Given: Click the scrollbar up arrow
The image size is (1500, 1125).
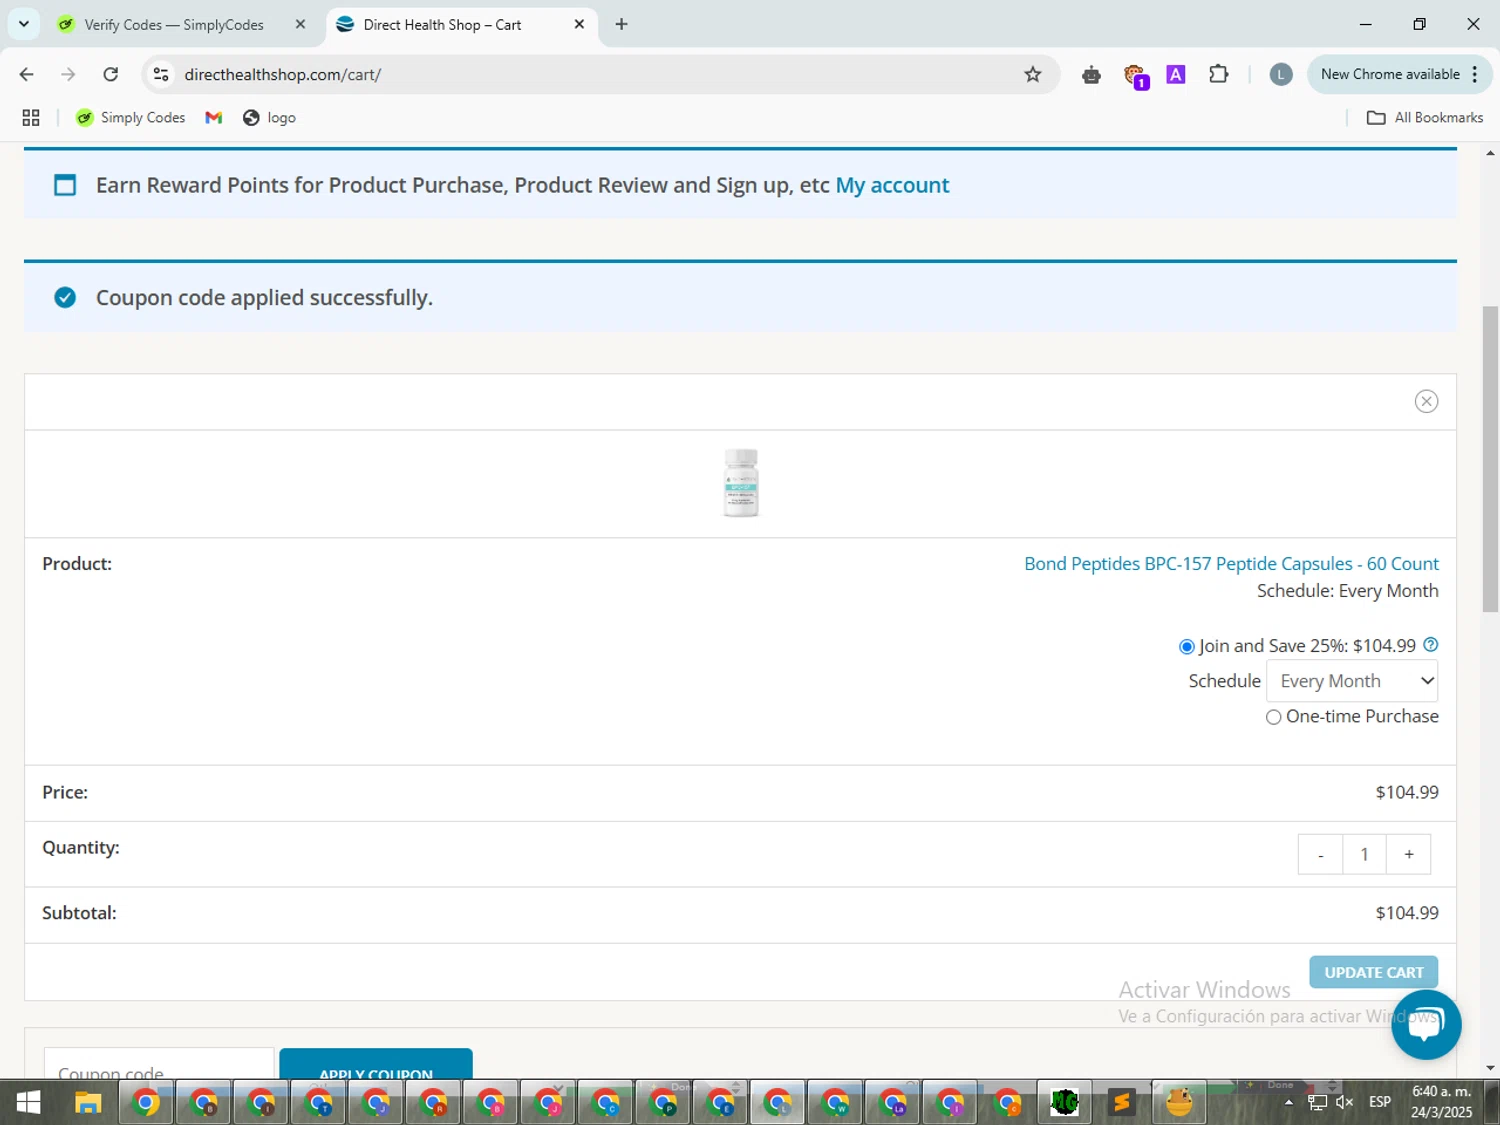Looking at the screenshot, I should pyautogui.click(x=1490, y=153).
